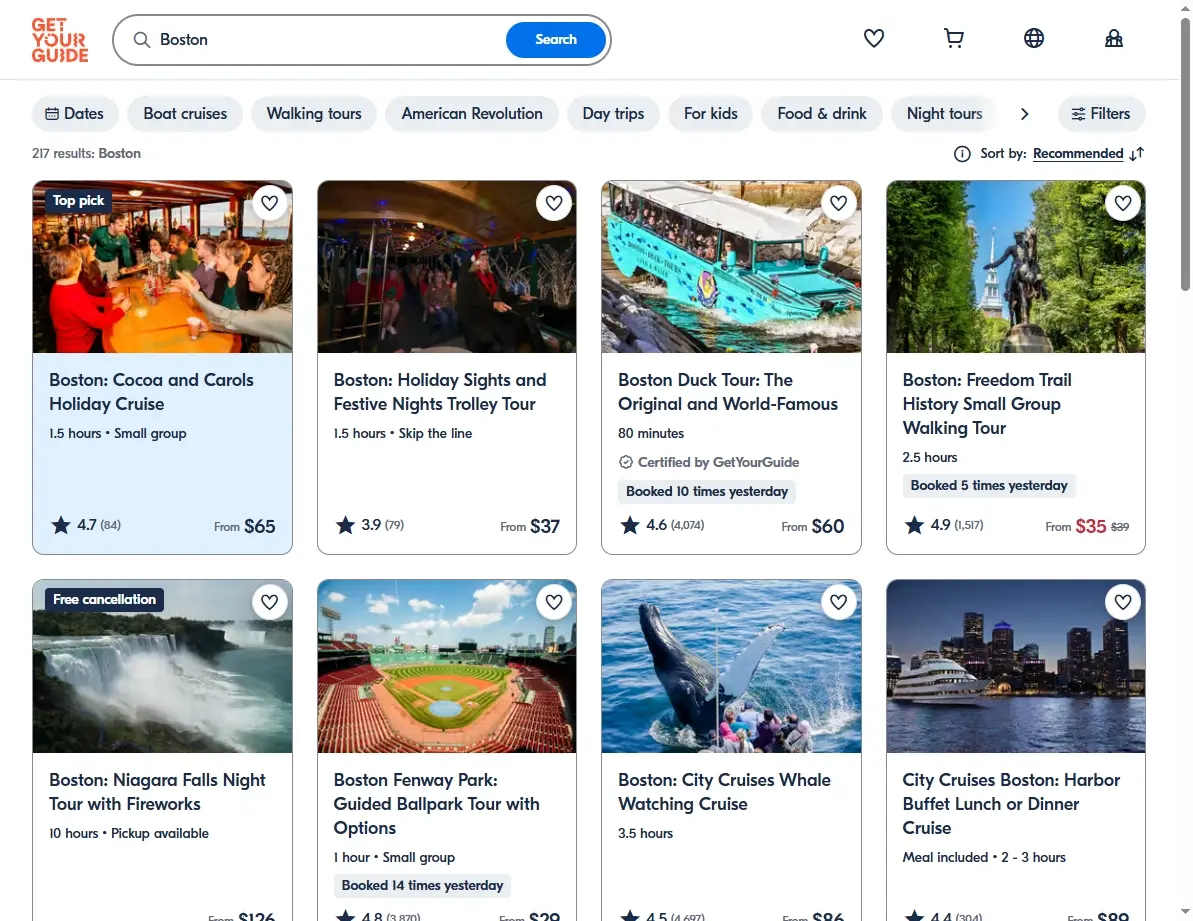Screen dimensions: 1193x921
Task: Open the Fenway Park stadium photo
Action: coord(447,666)
